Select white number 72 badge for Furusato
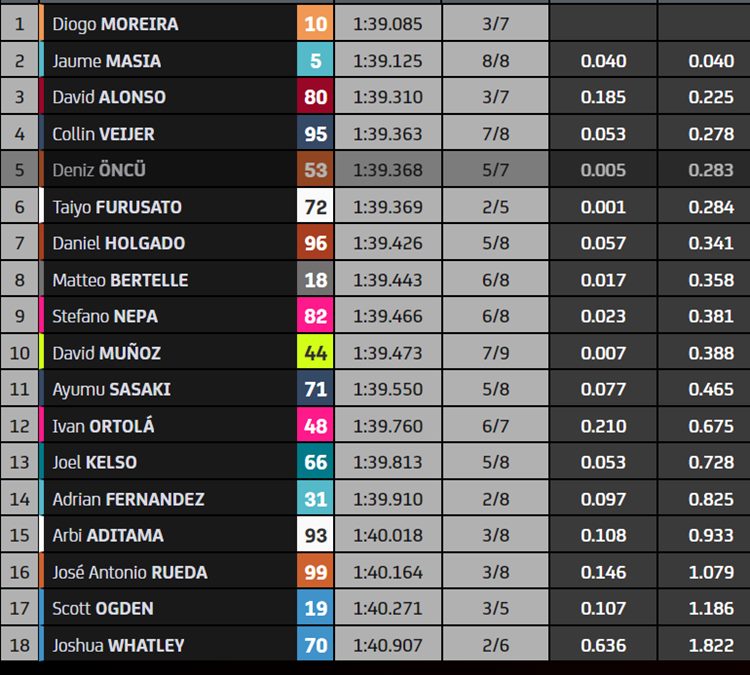The height and width of the screenshot is (675, 750). (315, 206)
